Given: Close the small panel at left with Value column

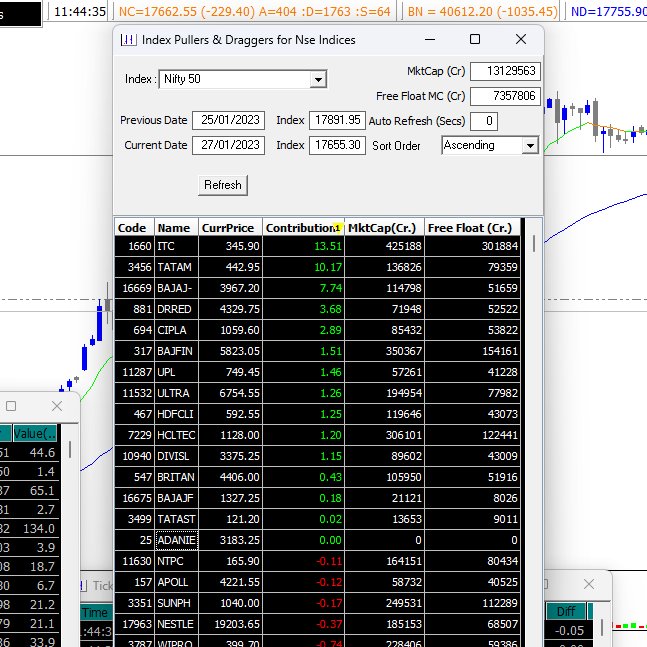Looking at the screenshot, I should [x=57, y=406].
